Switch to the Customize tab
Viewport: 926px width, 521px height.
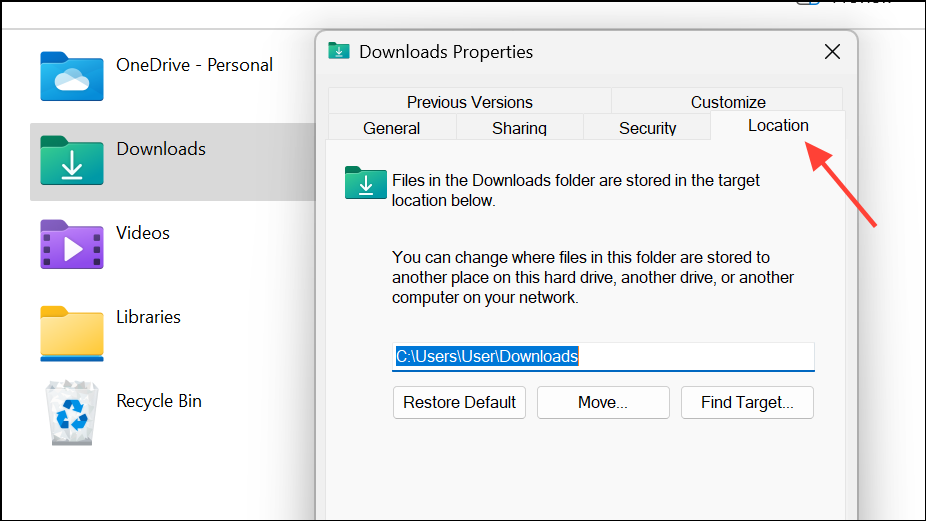pyautogui.click(x=728, y=102)
